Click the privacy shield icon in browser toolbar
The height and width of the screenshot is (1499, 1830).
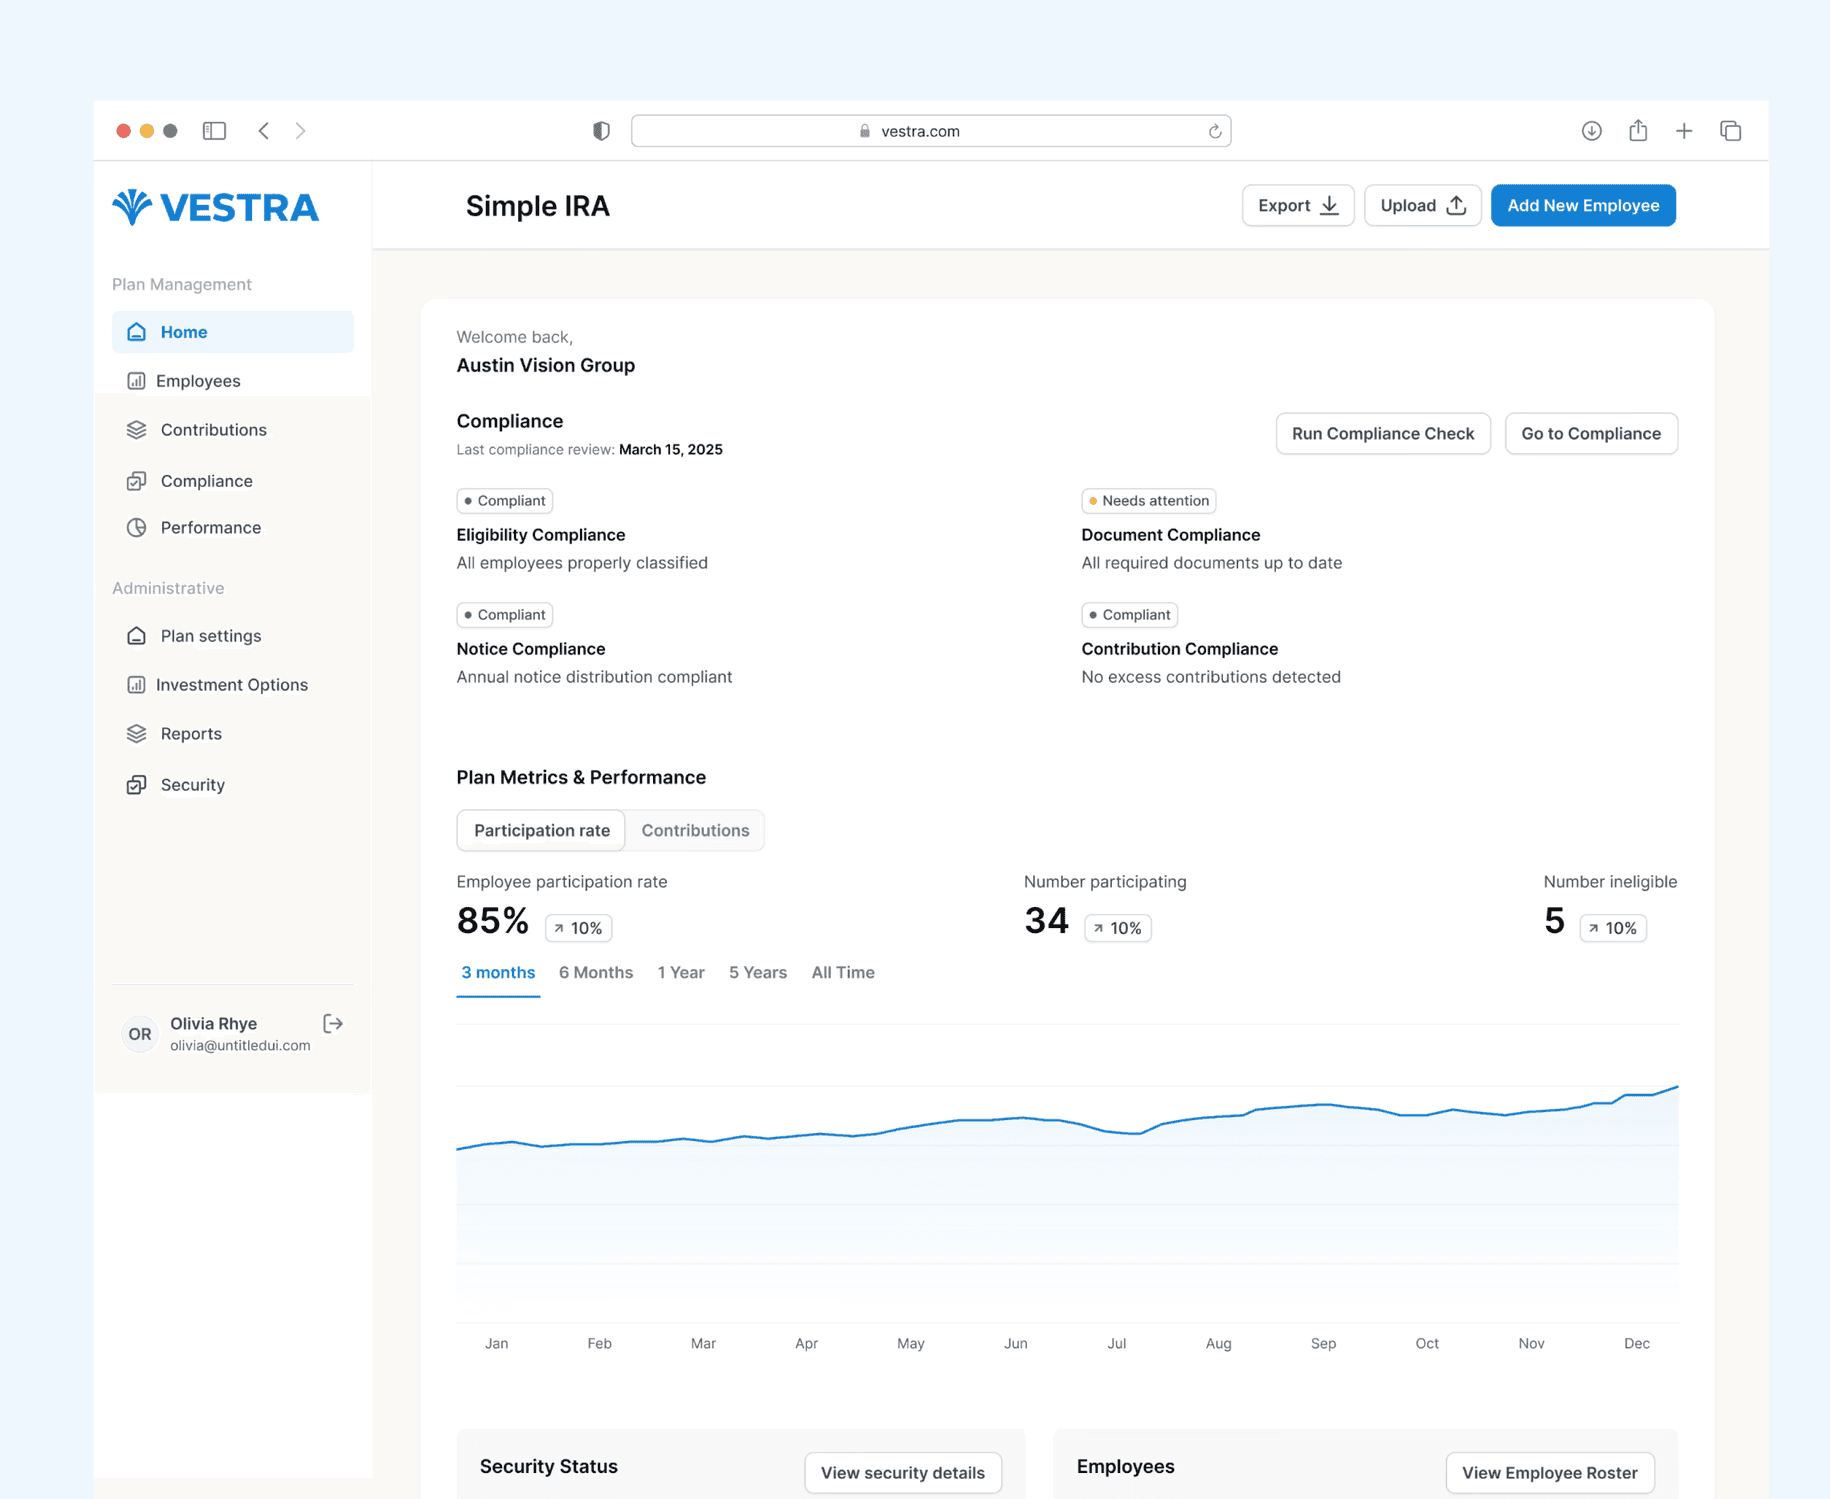(601, 131)
